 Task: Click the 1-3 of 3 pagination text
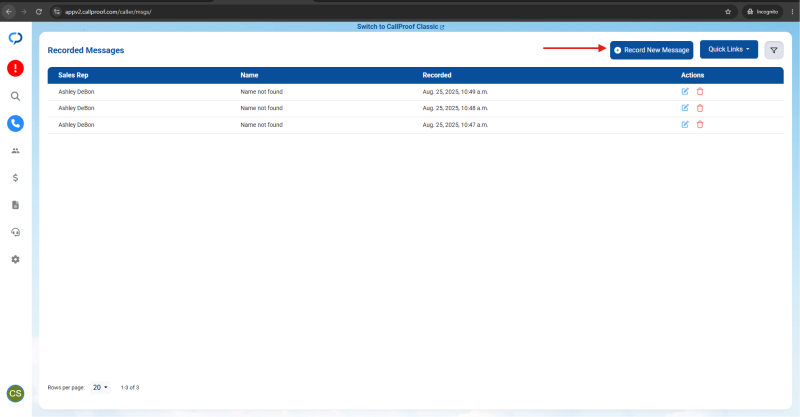(x=130, y=387)
